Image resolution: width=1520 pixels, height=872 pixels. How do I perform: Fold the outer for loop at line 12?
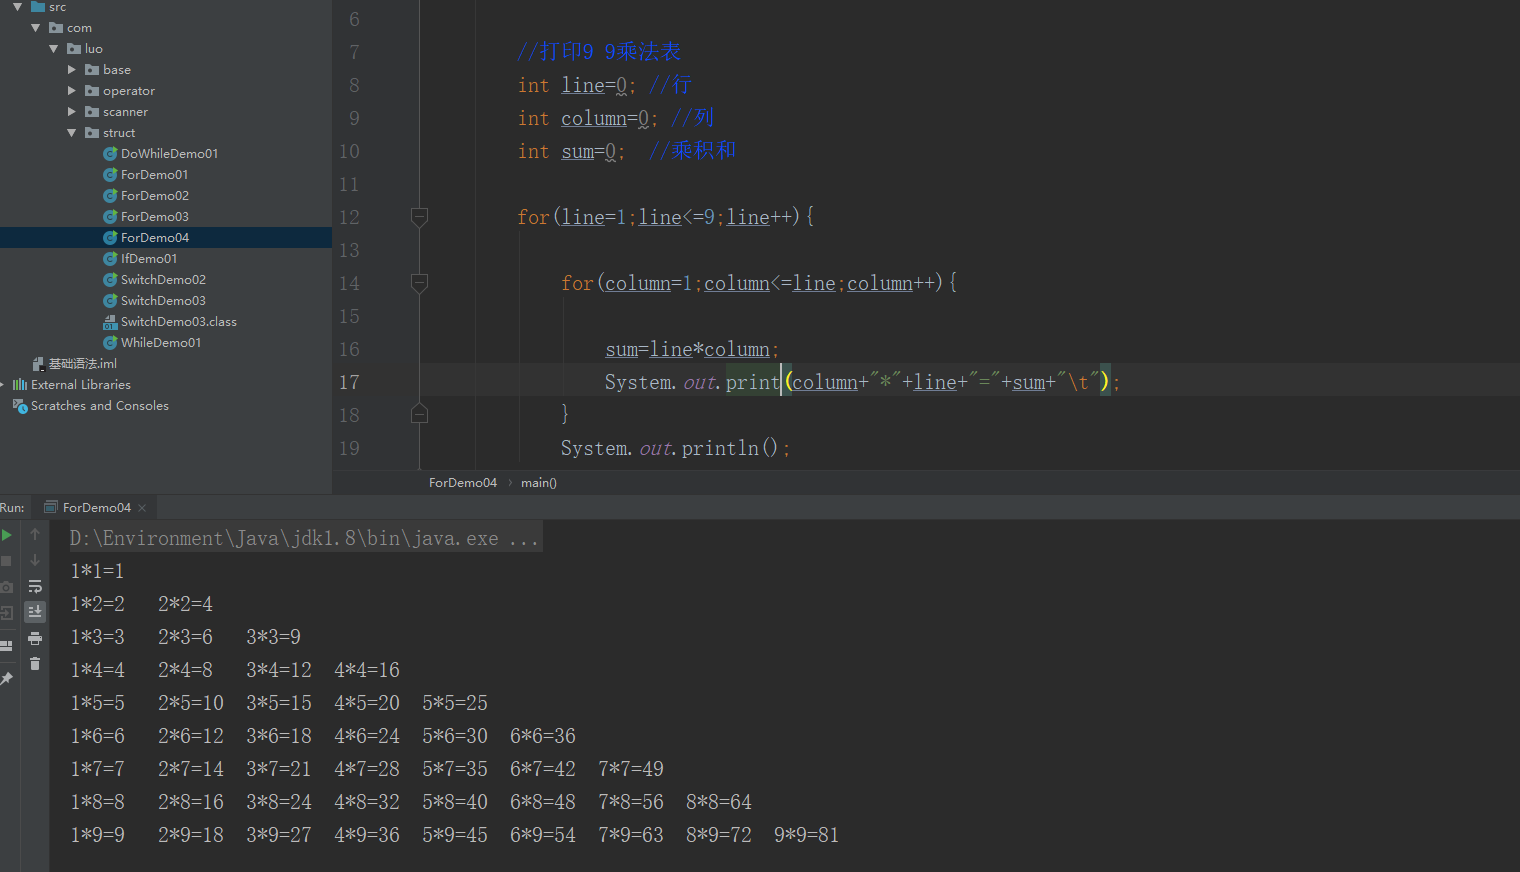pyautogui.click(x=420, y=217)
